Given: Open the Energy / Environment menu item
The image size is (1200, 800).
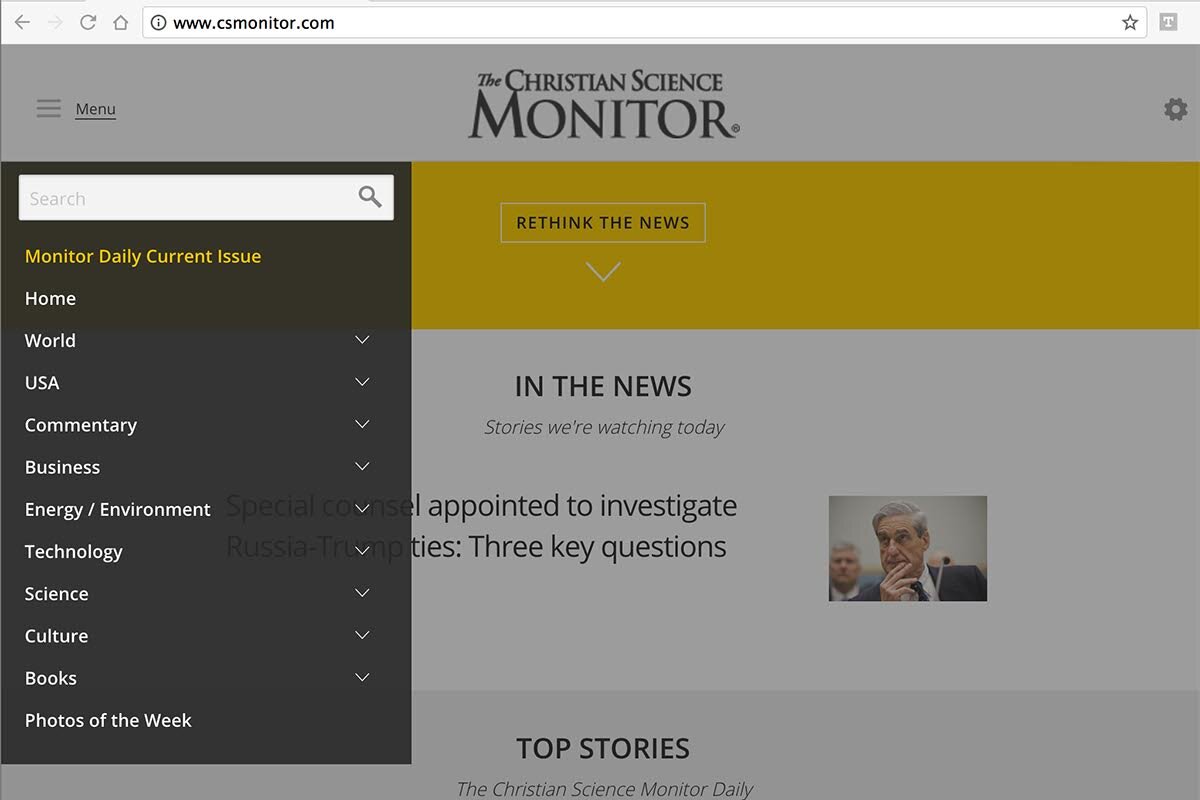Looking at the screenshot, I should (x=118, y=509).
